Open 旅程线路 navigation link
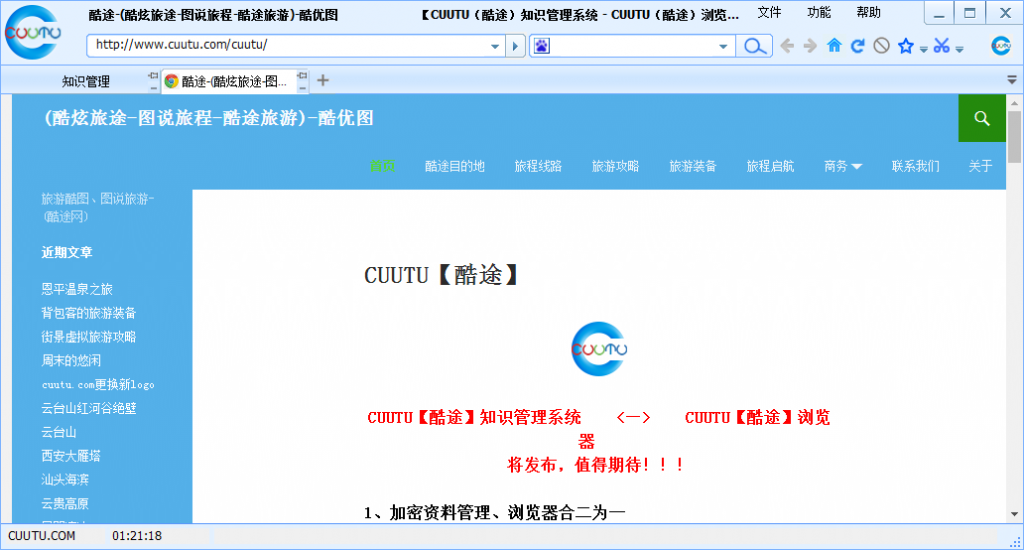Viewport: 1024px width, 550px height. click(x=538, y=167)
